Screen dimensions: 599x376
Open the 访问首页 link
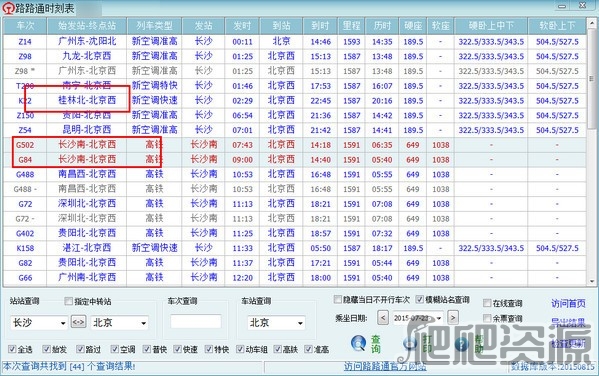pos(568,303)
